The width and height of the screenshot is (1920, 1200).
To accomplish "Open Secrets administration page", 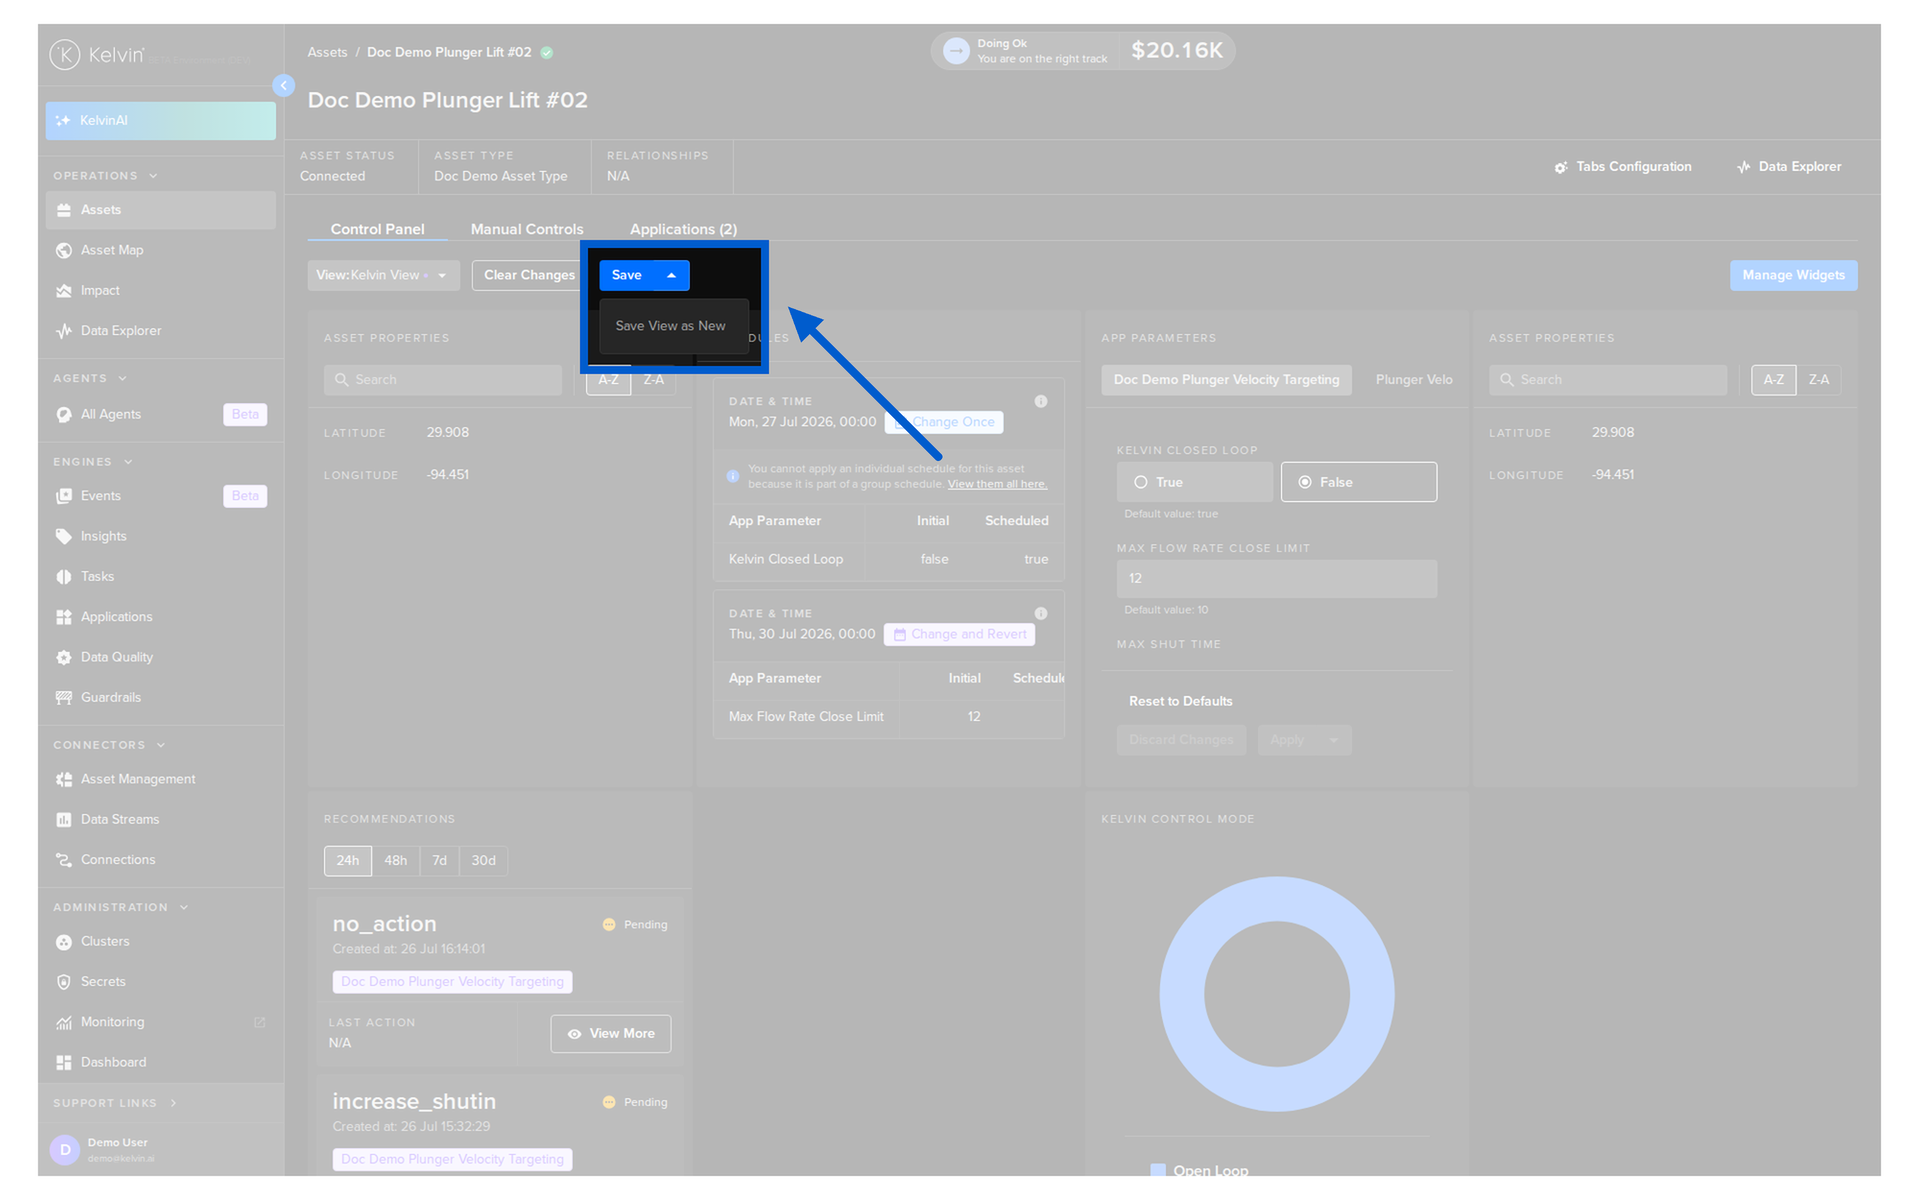I will pos(160,982).
